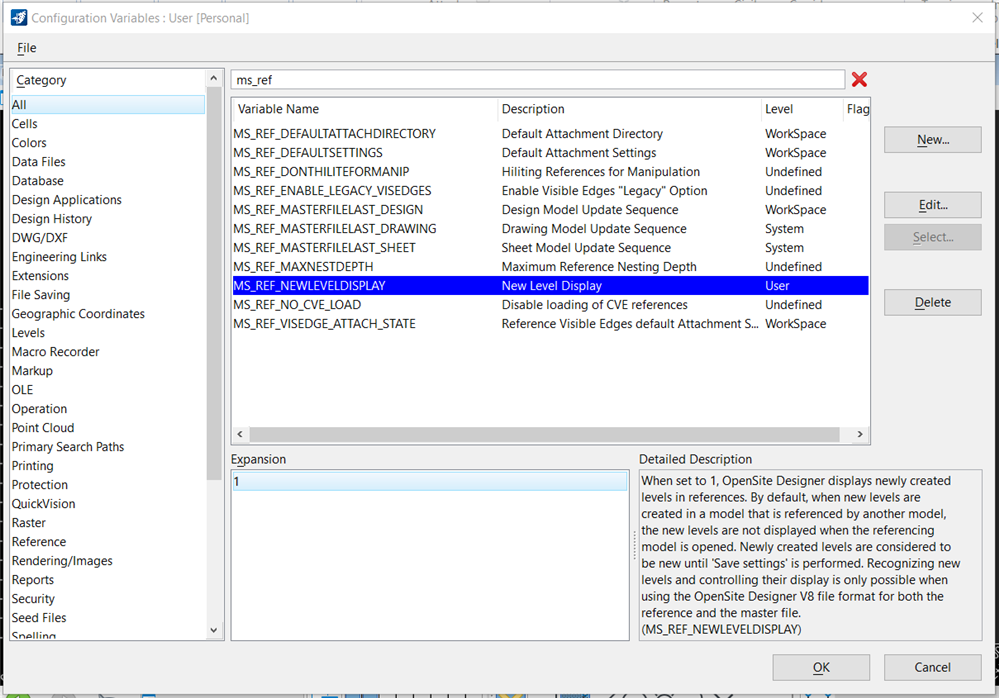Click the Flag column header
Image resolution: width=999 pixels, height=698 pixels.
tap(856, 109)
